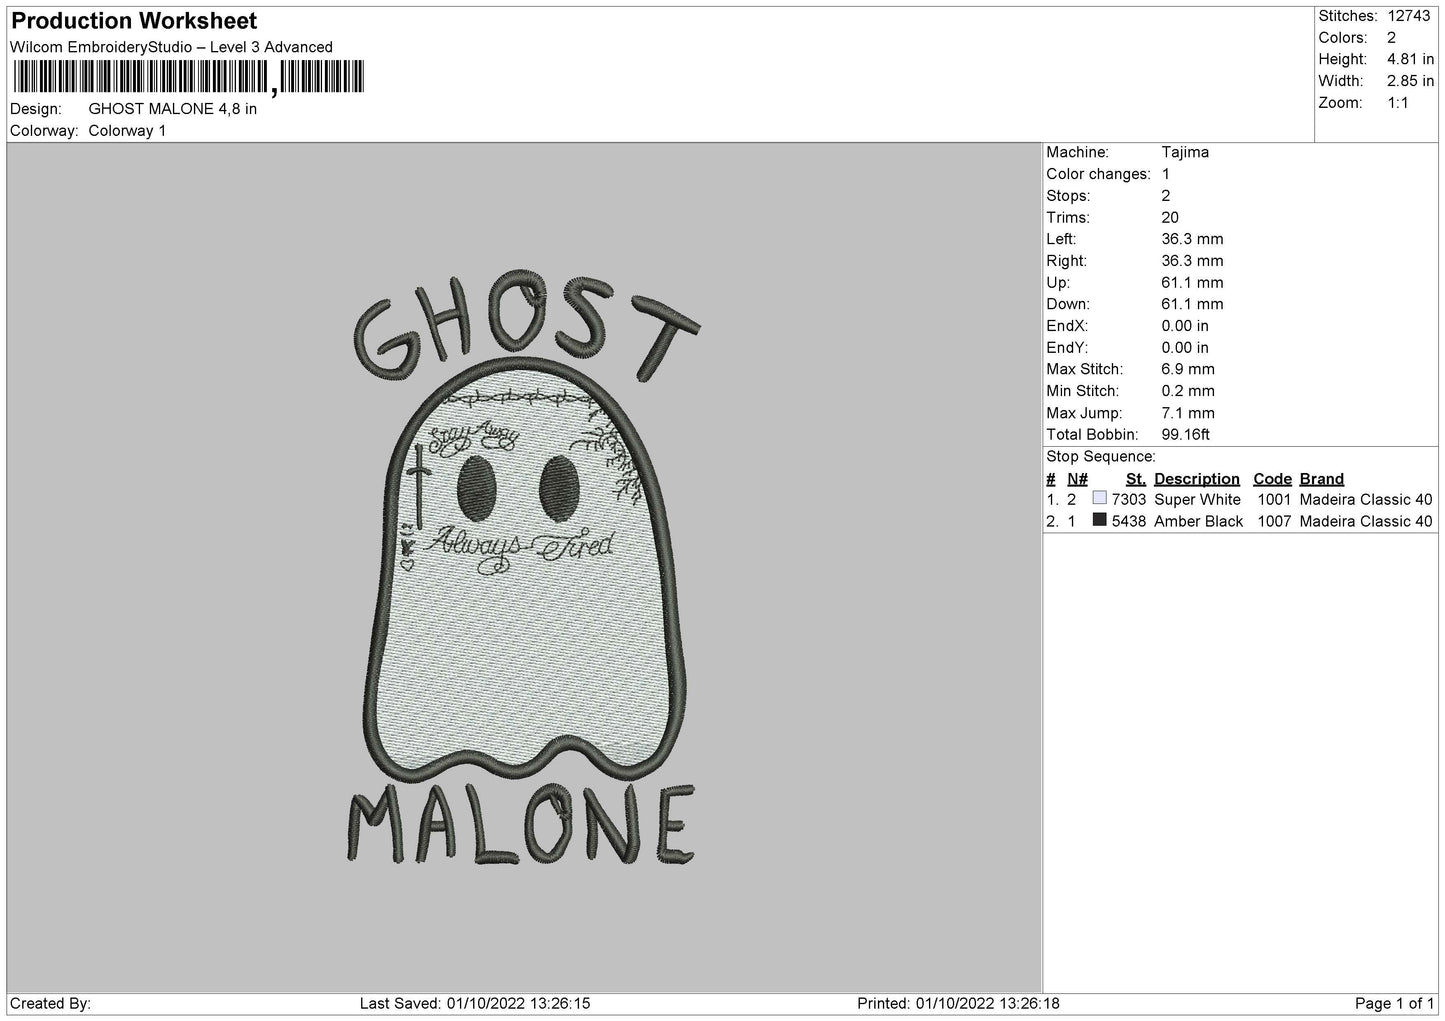Click the 'Colorway 1' value

click(x=128, y=131)
